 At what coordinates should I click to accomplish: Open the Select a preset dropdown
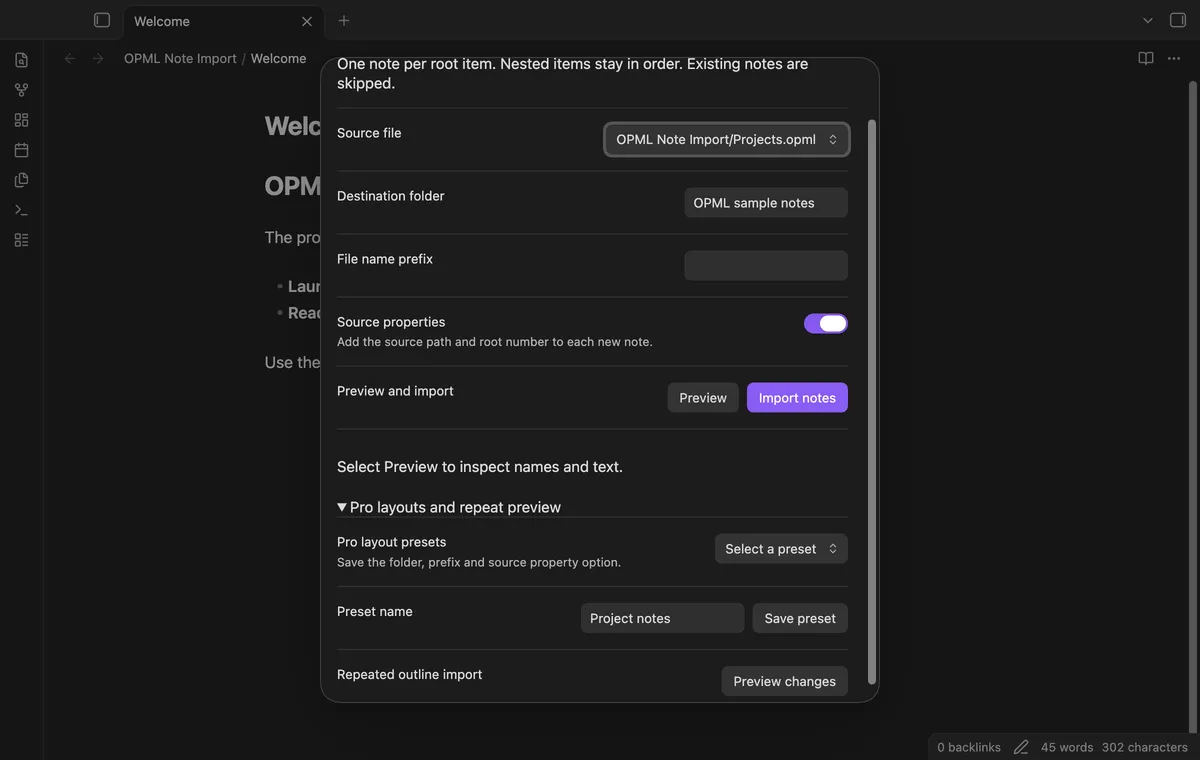[x=781, y=549]
